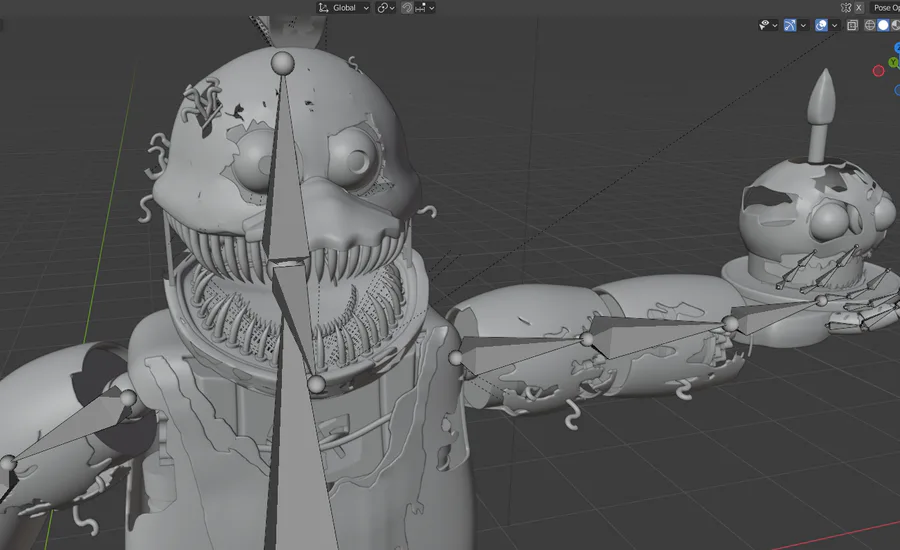Expand the overlays settings arrow
Screen dimensions: 900x550
[x=835, y=25]
